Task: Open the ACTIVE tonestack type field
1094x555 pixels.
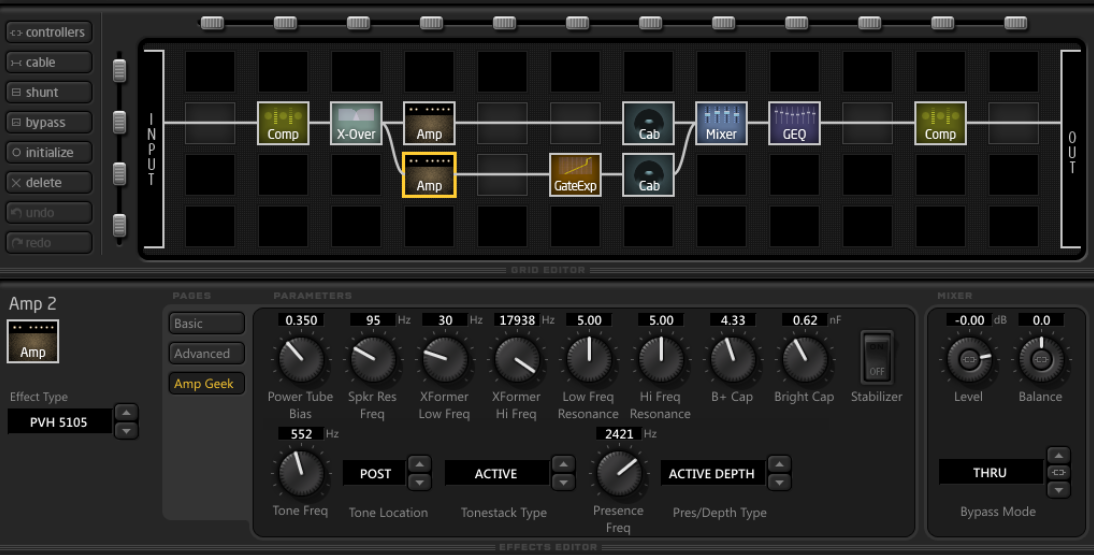Action: 497,473
